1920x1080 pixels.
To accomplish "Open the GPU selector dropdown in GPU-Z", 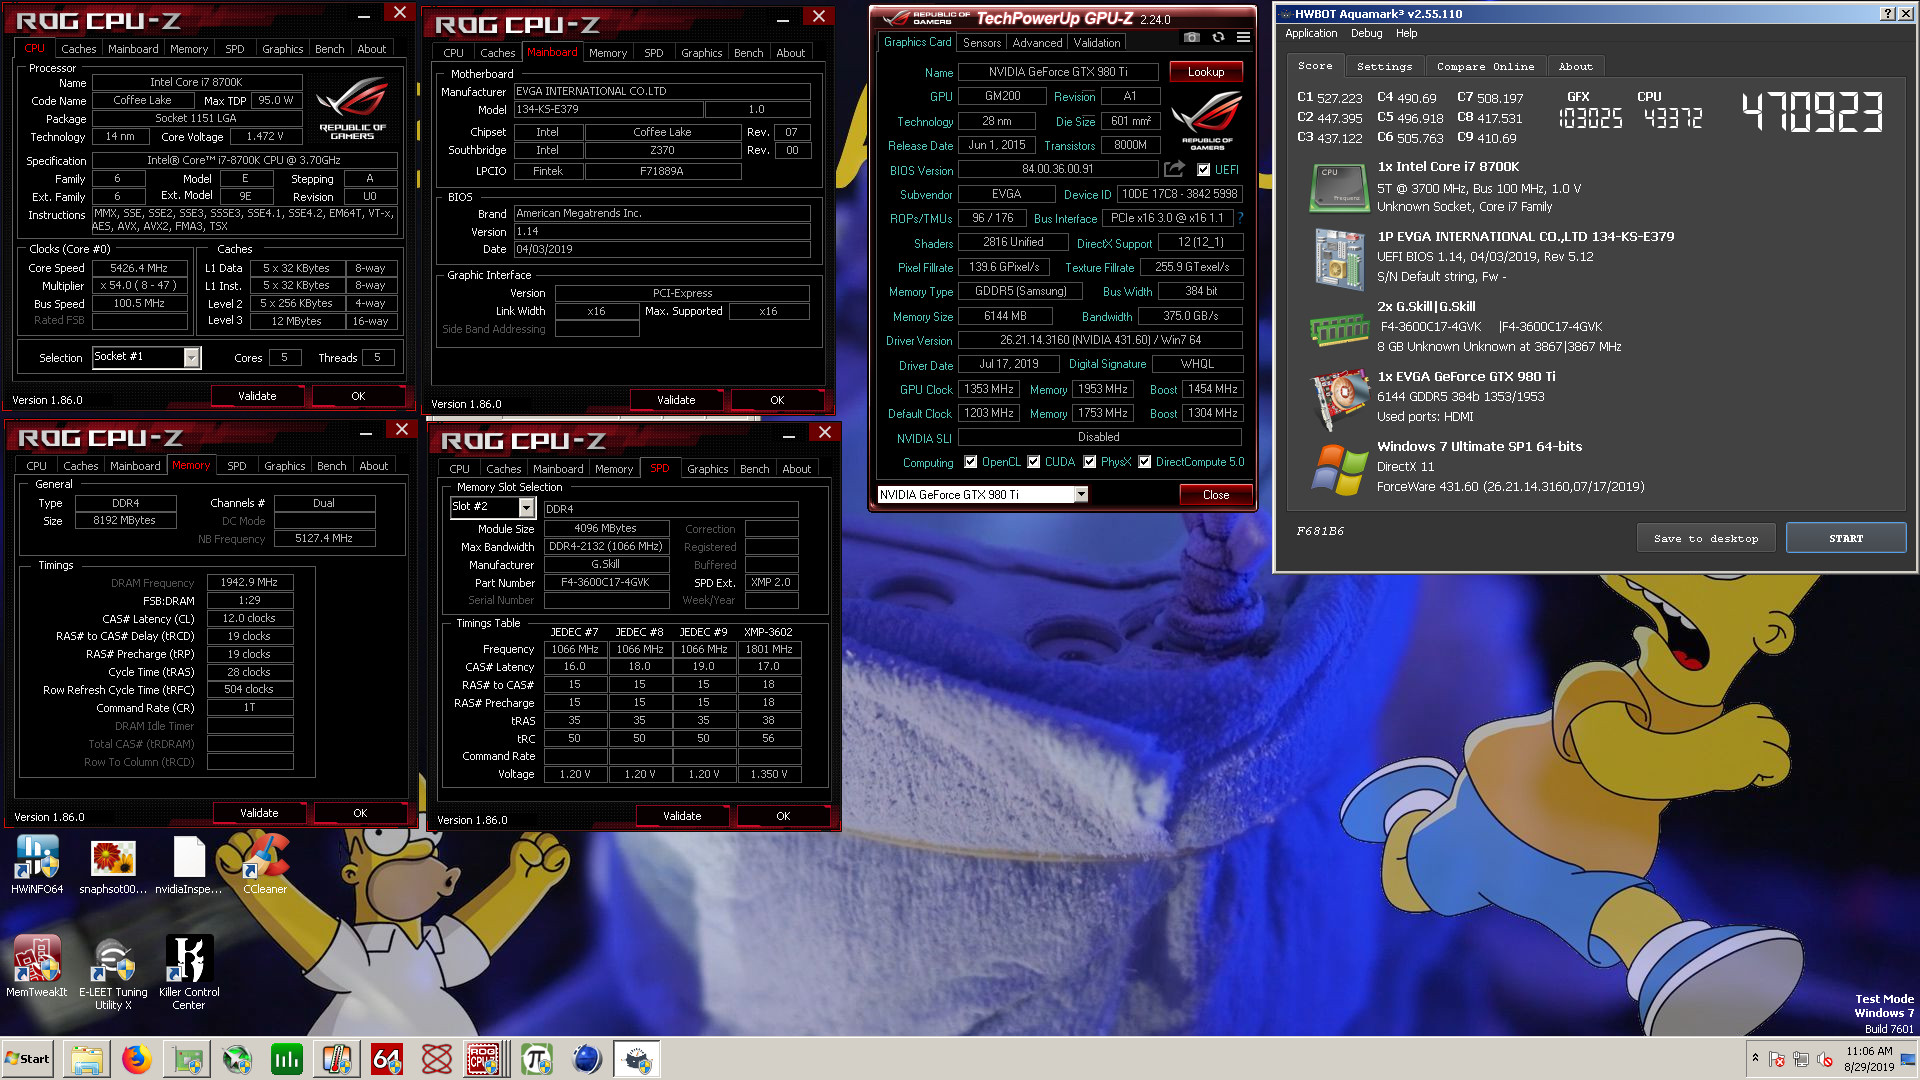I will [1081, 494].
